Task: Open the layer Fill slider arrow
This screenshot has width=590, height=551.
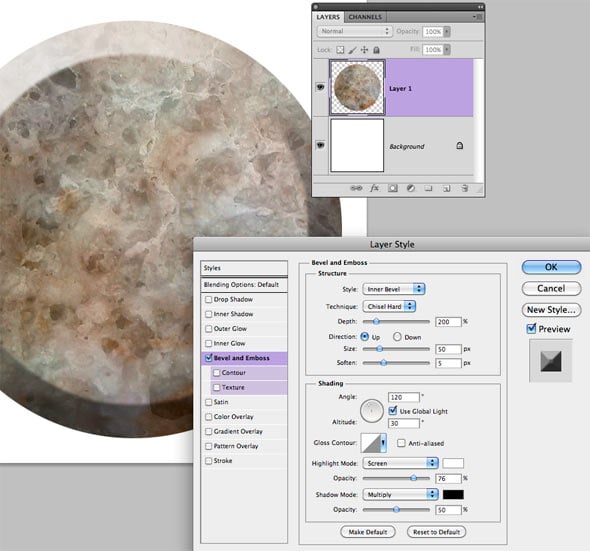Action: point(447,50)
